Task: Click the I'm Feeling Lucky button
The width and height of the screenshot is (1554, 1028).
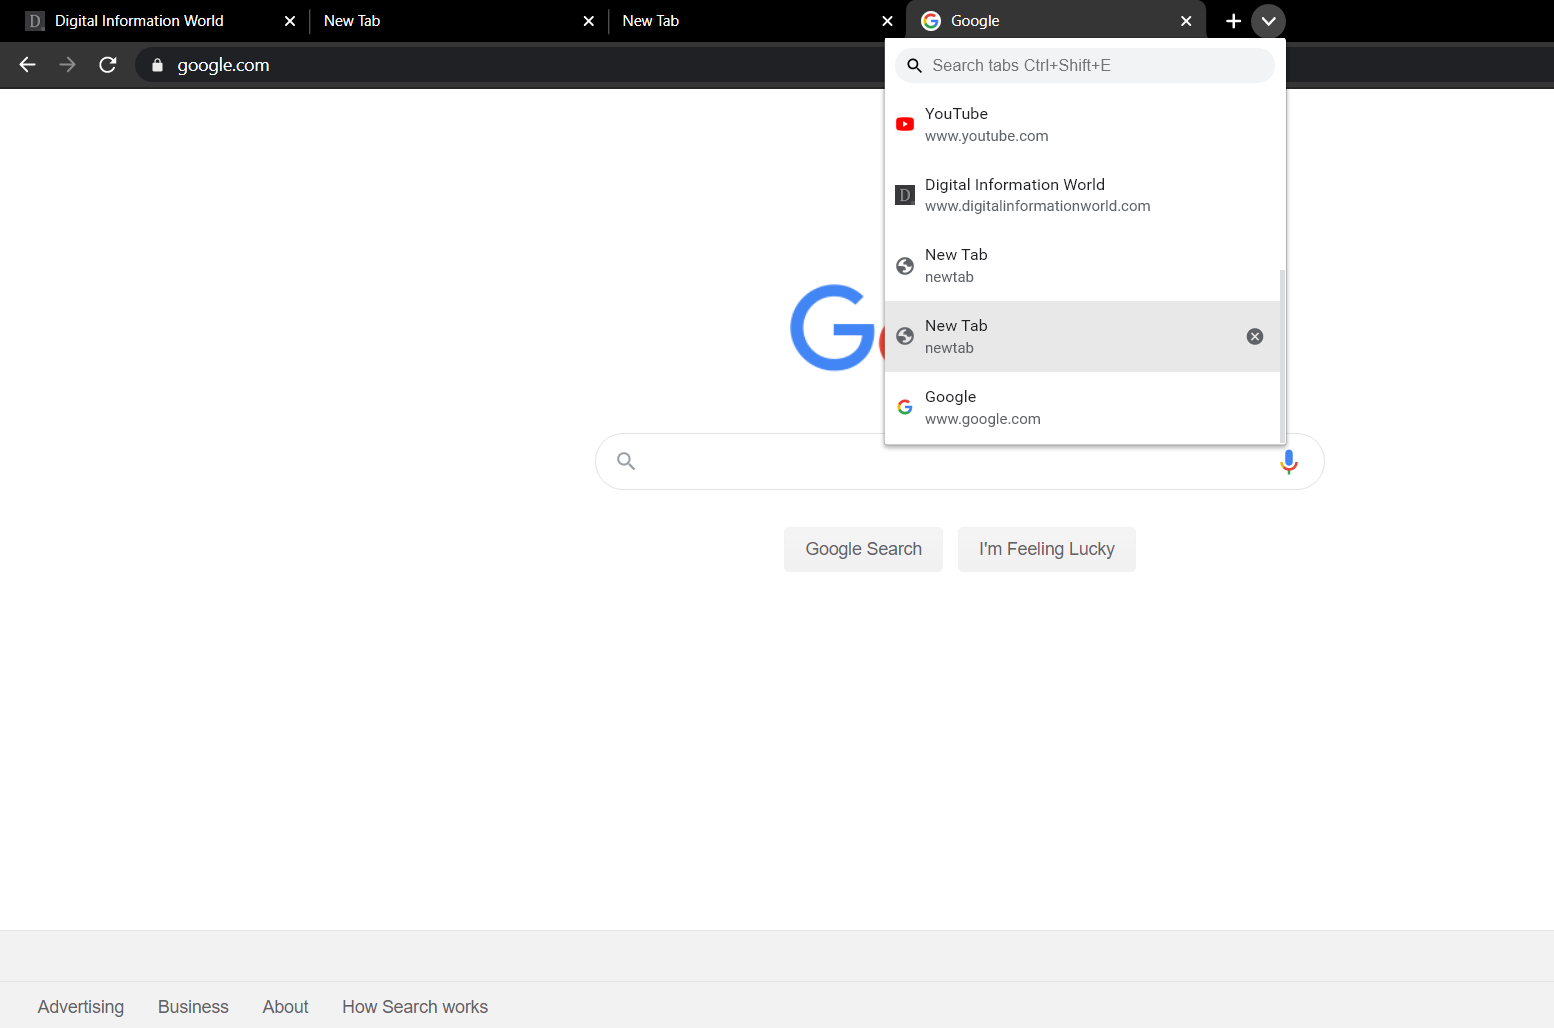Action: pyautogui.click(x=1046, y=549)
